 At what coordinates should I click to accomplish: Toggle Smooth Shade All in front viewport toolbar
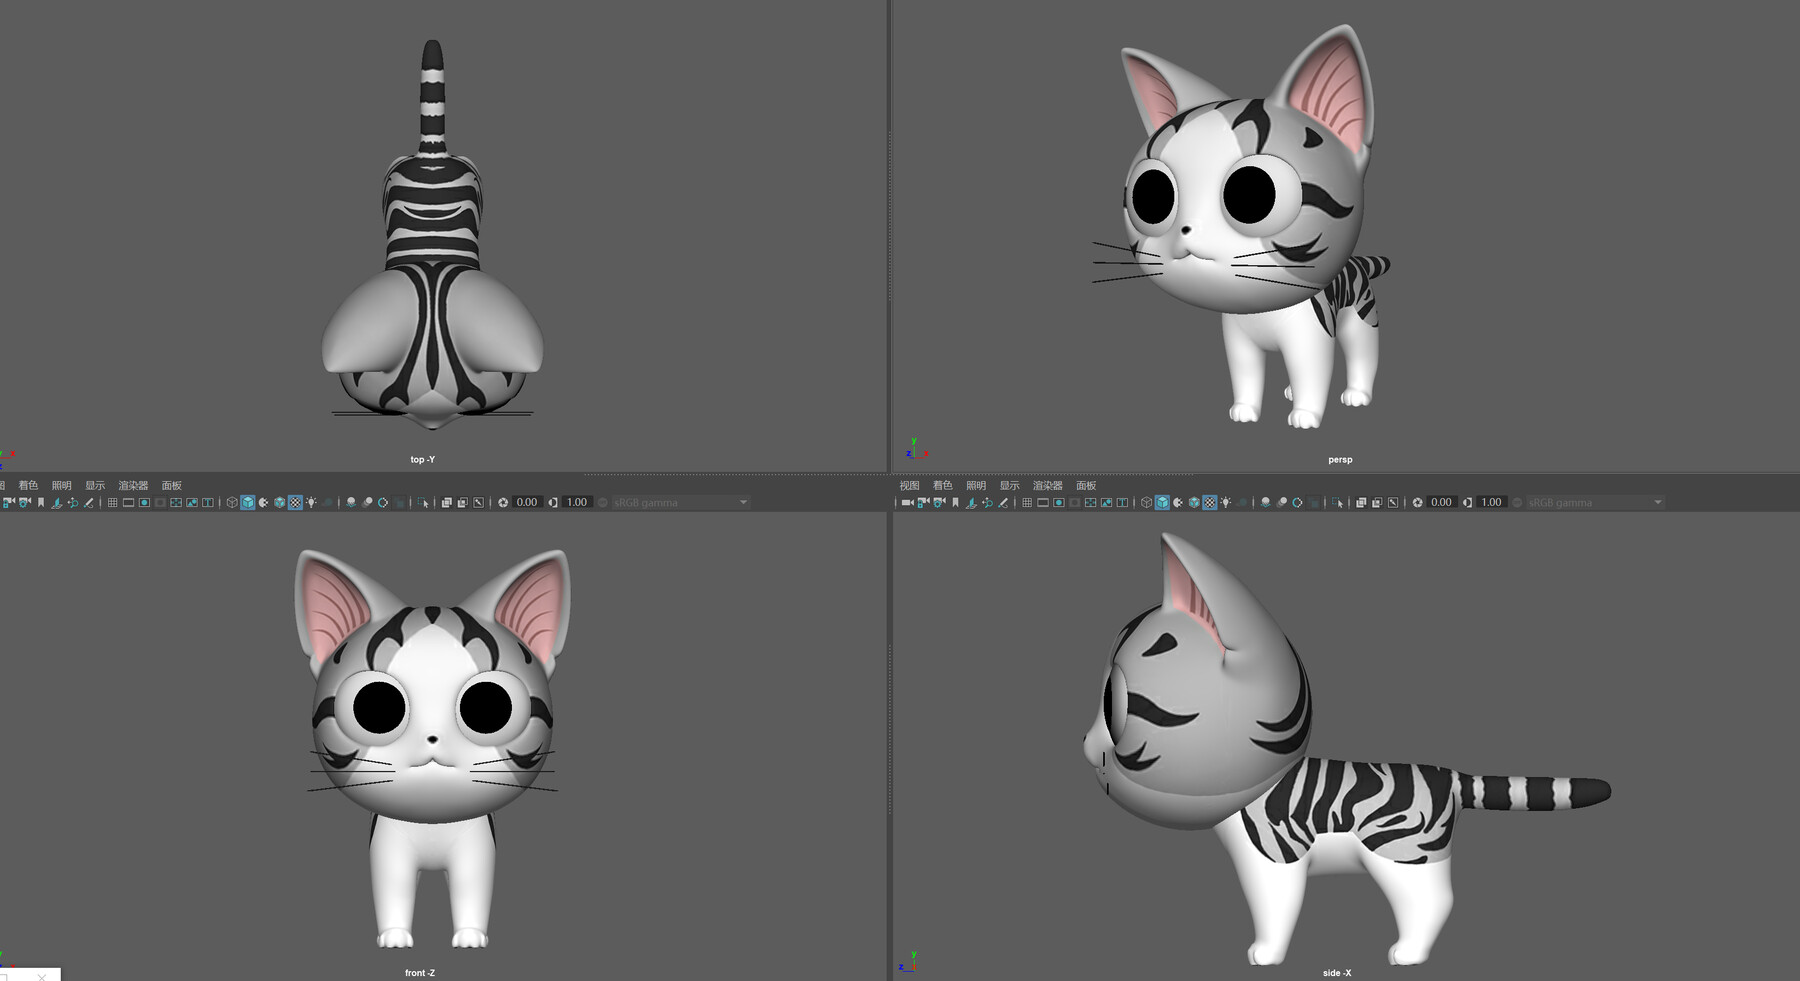(x=247, y=502)
